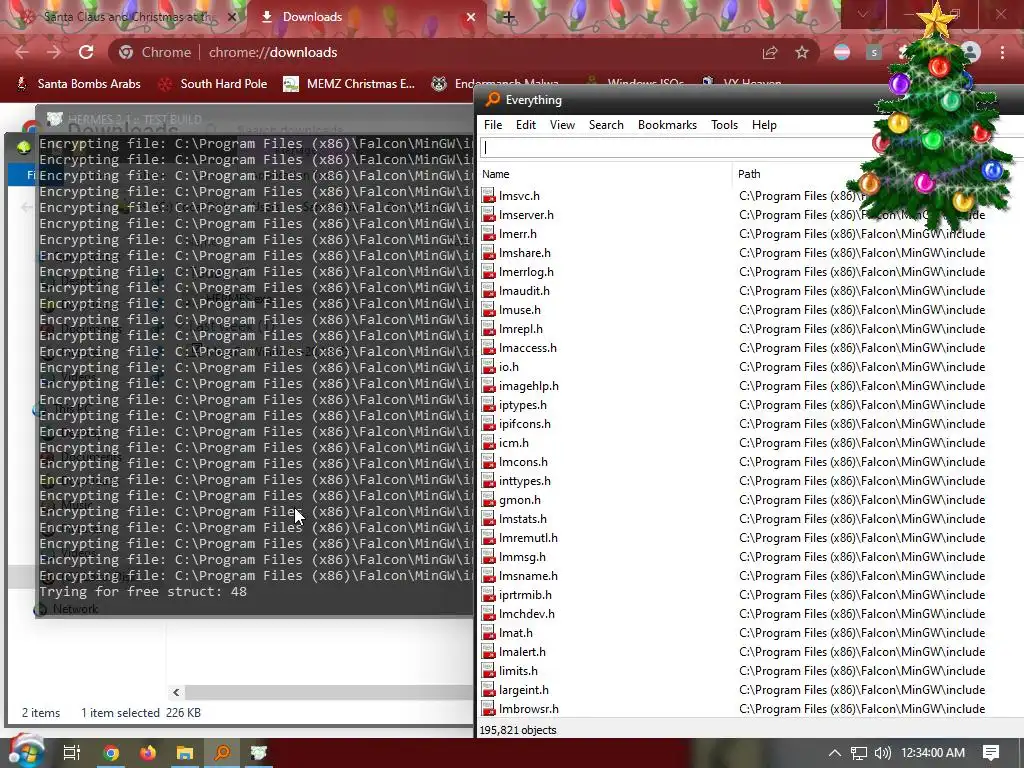
Task: Open MEMZ Christmas E... bookmark
Action: [349, 84]
